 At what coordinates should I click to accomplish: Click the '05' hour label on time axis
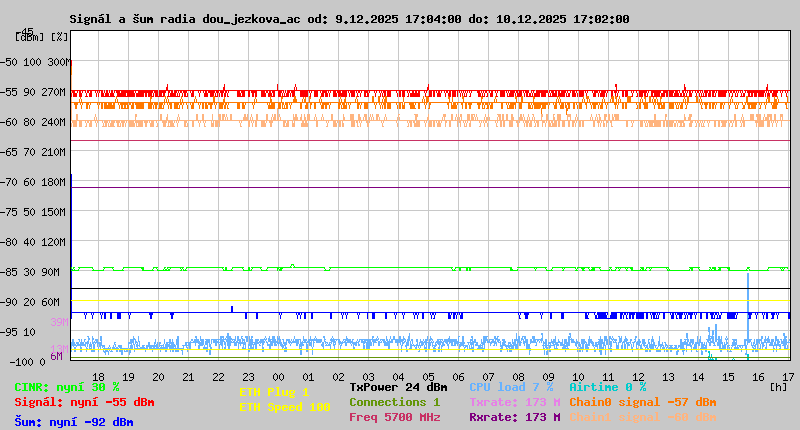click(x=428, y=377)
